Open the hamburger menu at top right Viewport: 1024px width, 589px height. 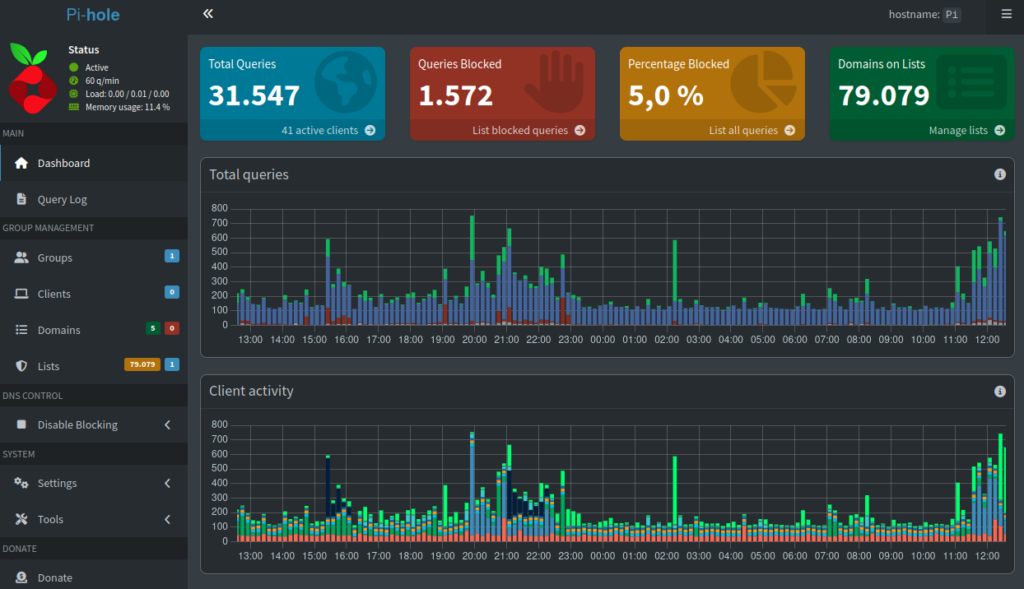1006,16
